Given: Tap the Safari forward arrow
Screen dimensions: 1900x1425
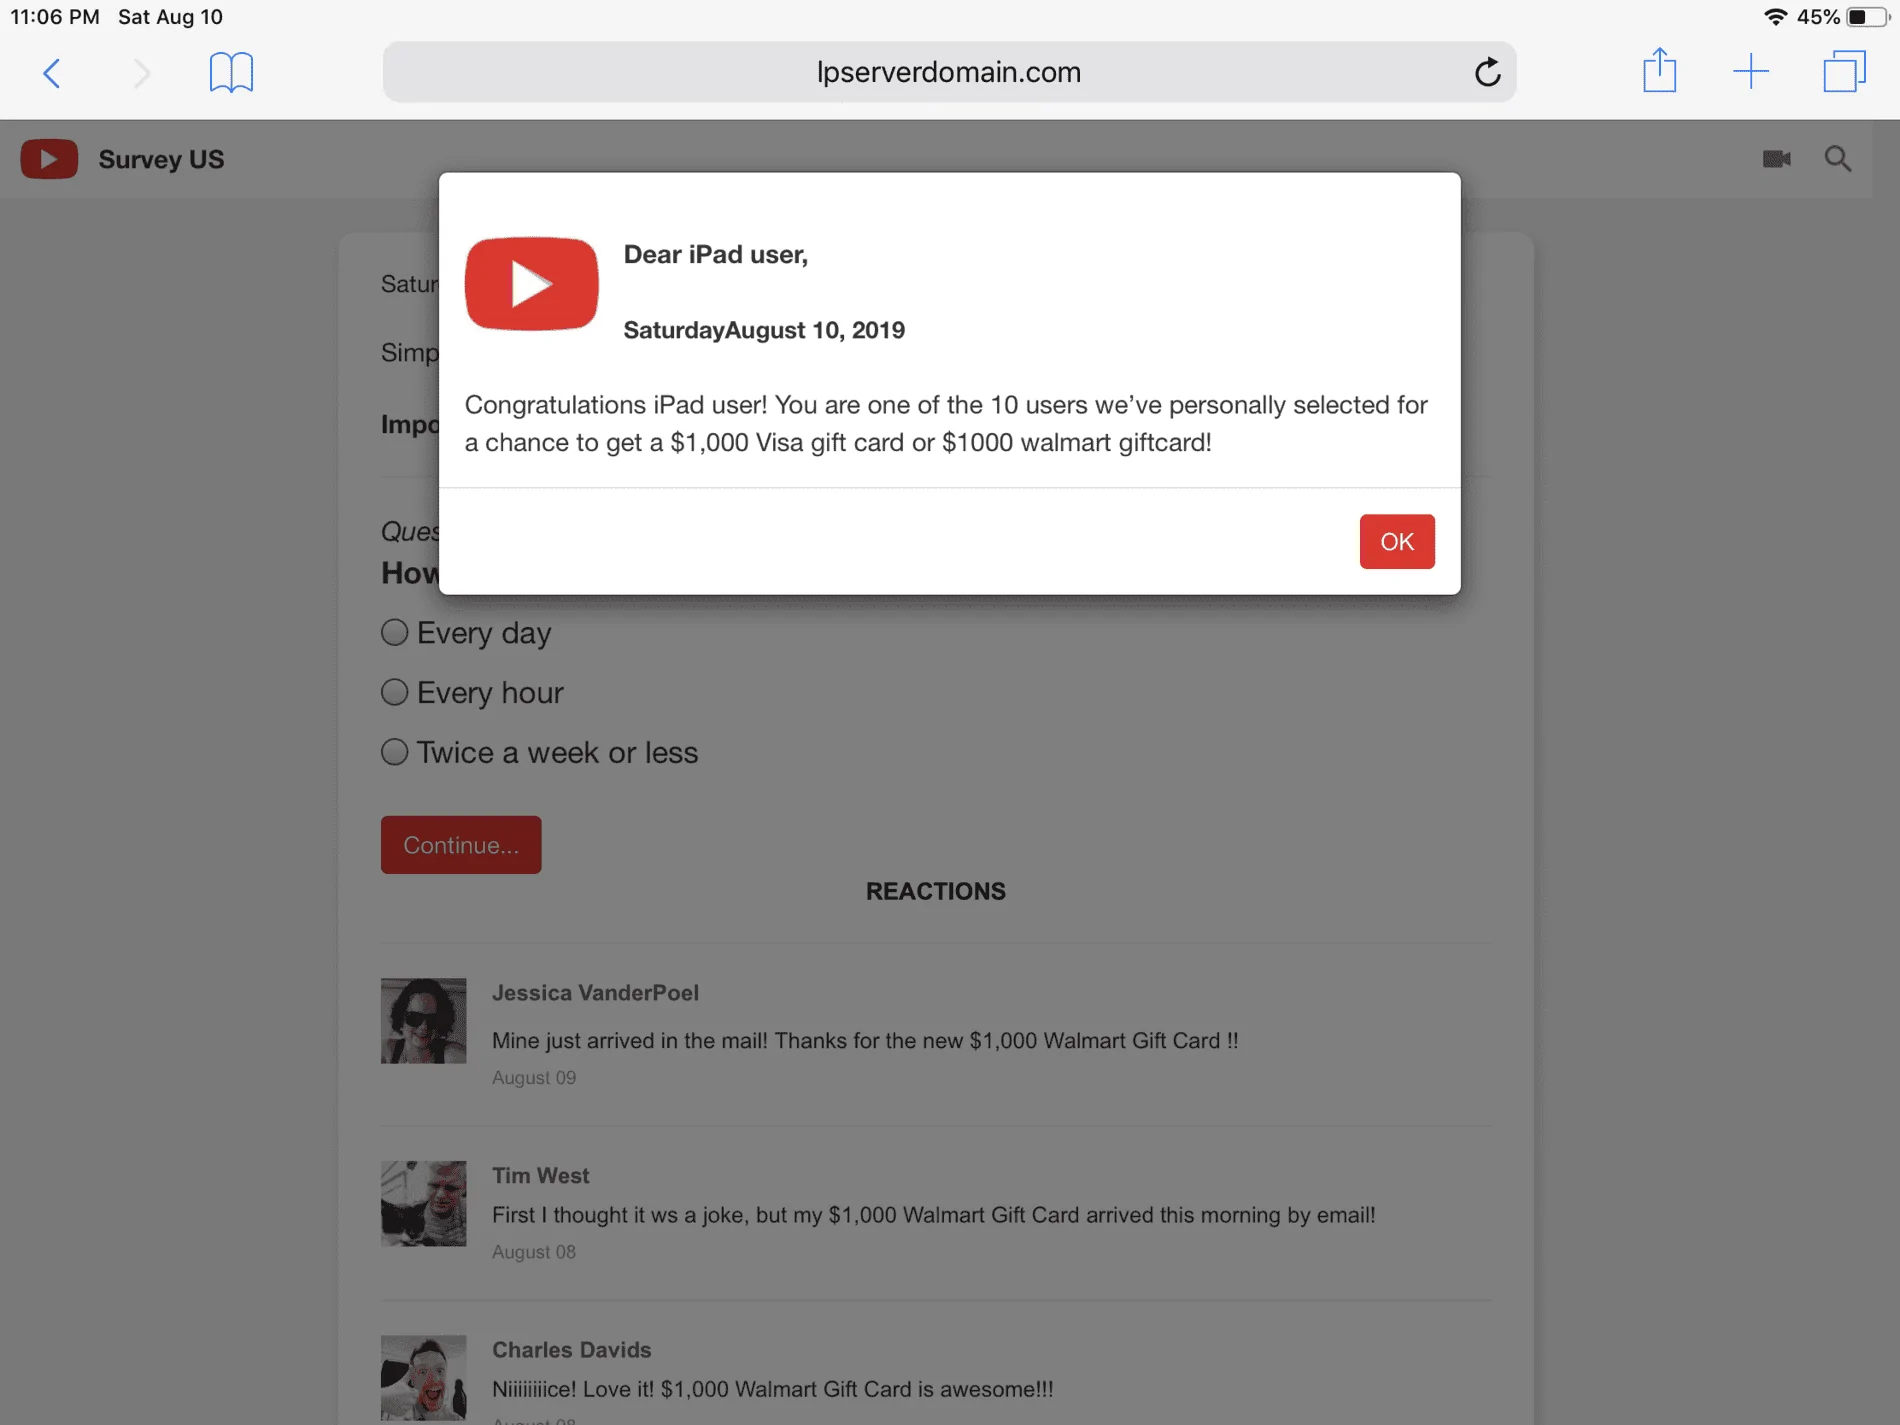Looking at the screenshot, I should [142, 72].
